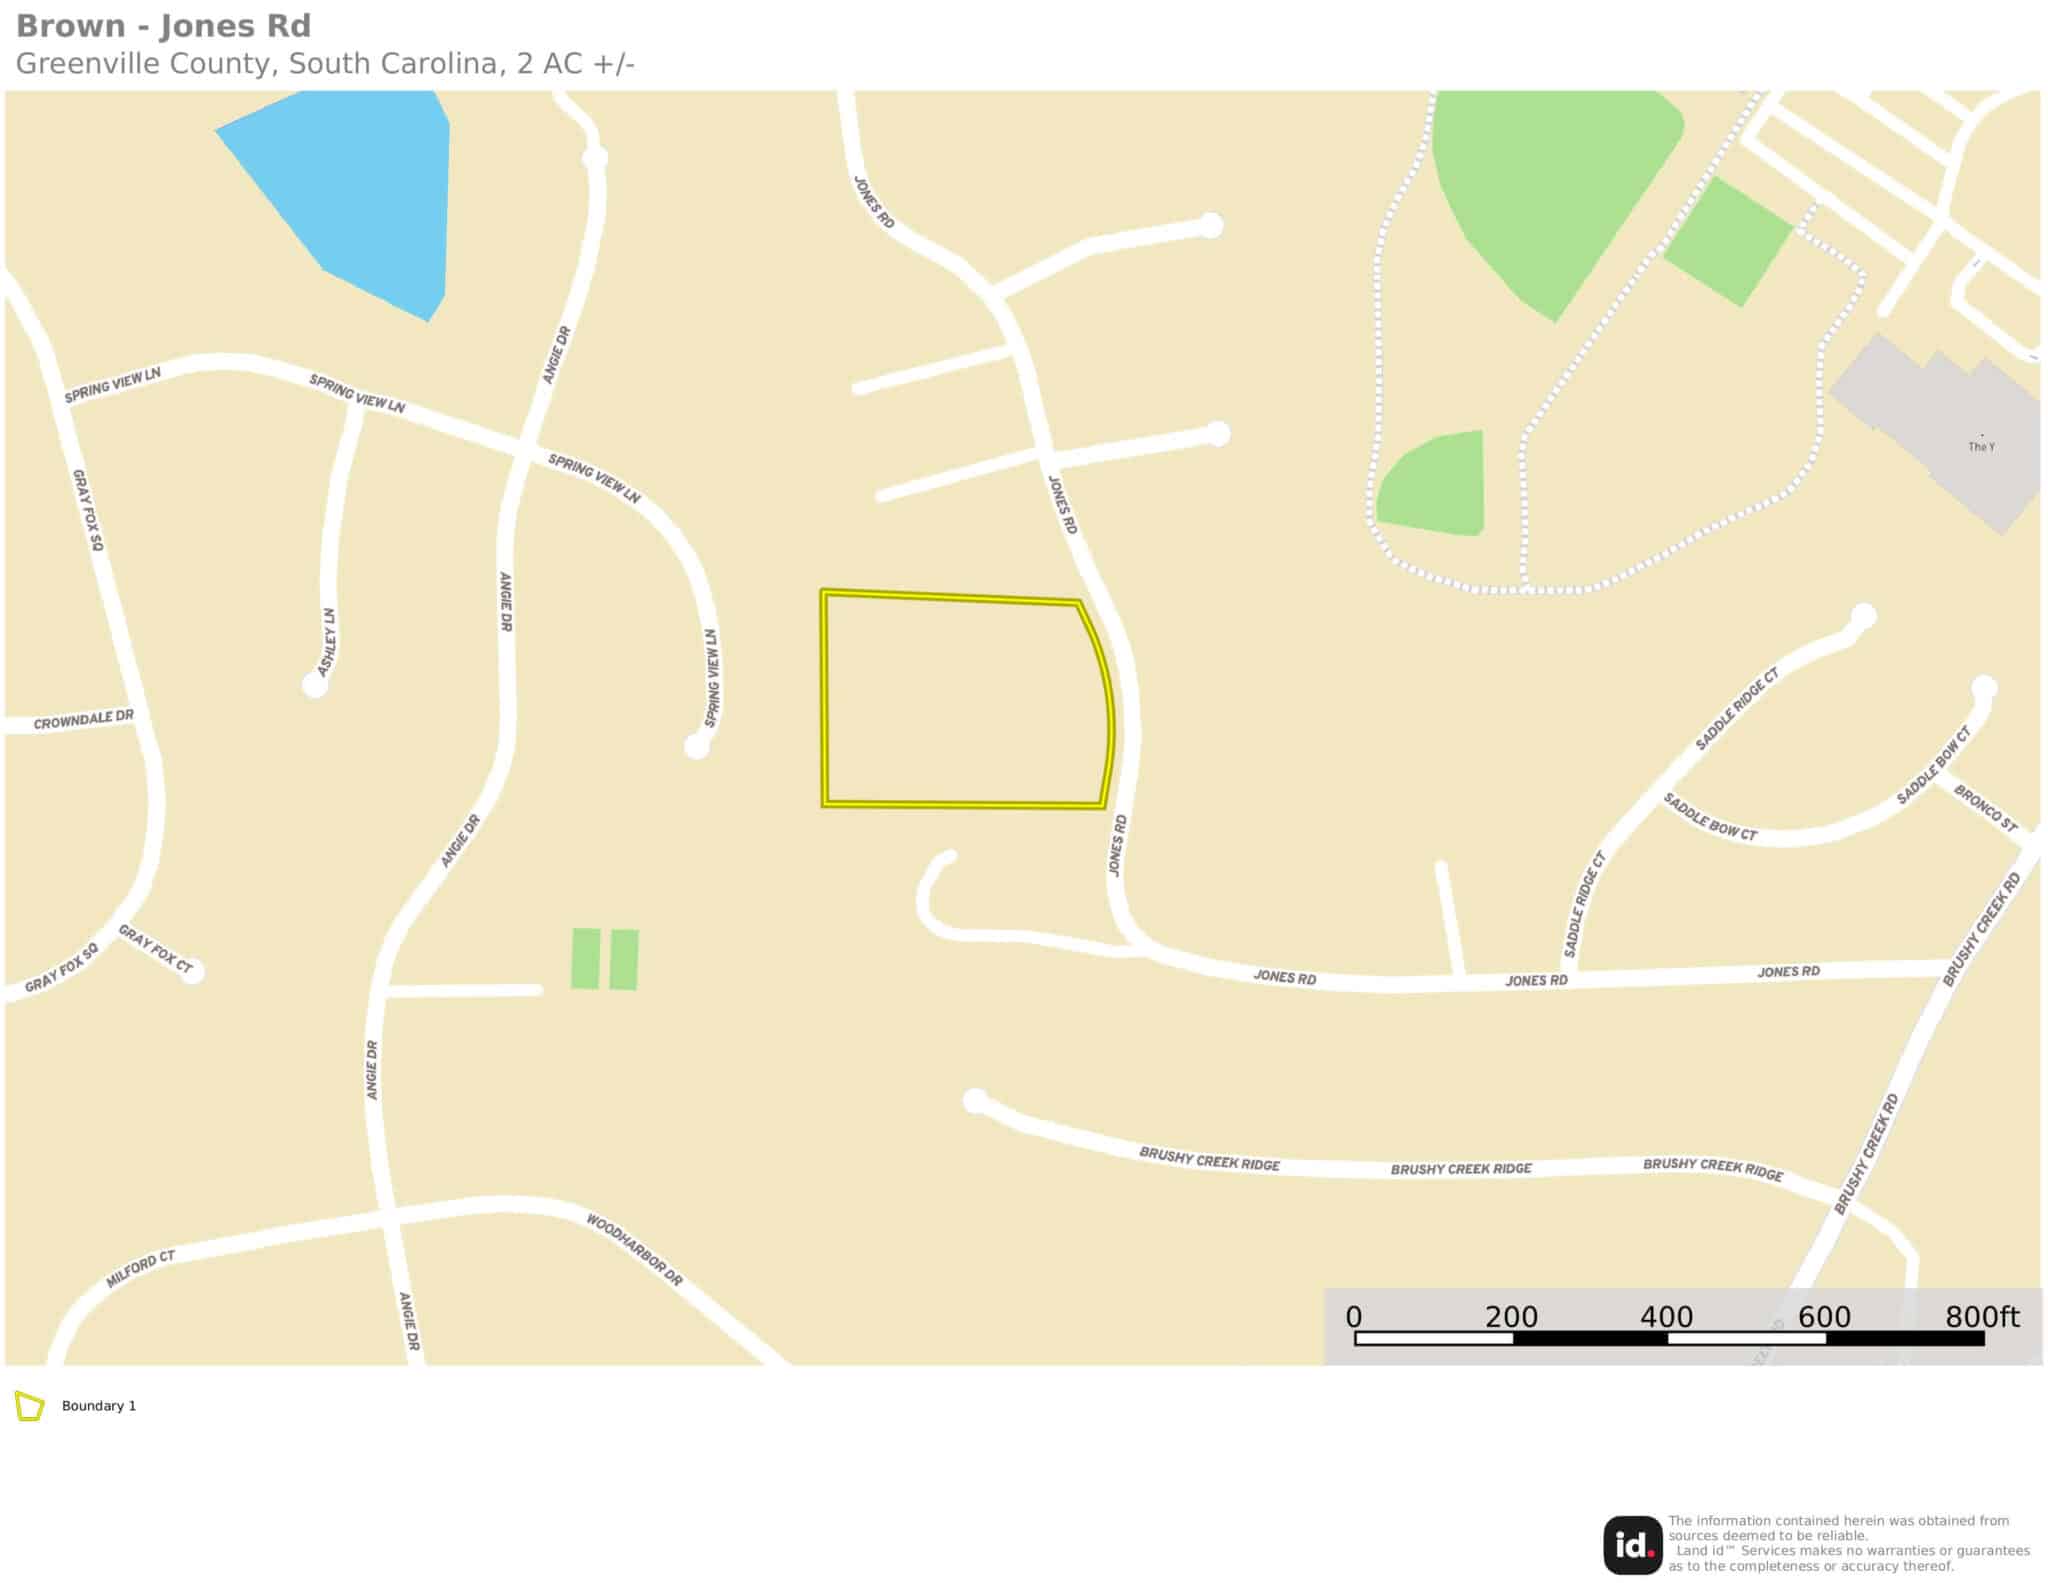Viewport: 2048px width, 1583px height.
Task: Click the Crowndale Dr road label
Action: (83, 720)
